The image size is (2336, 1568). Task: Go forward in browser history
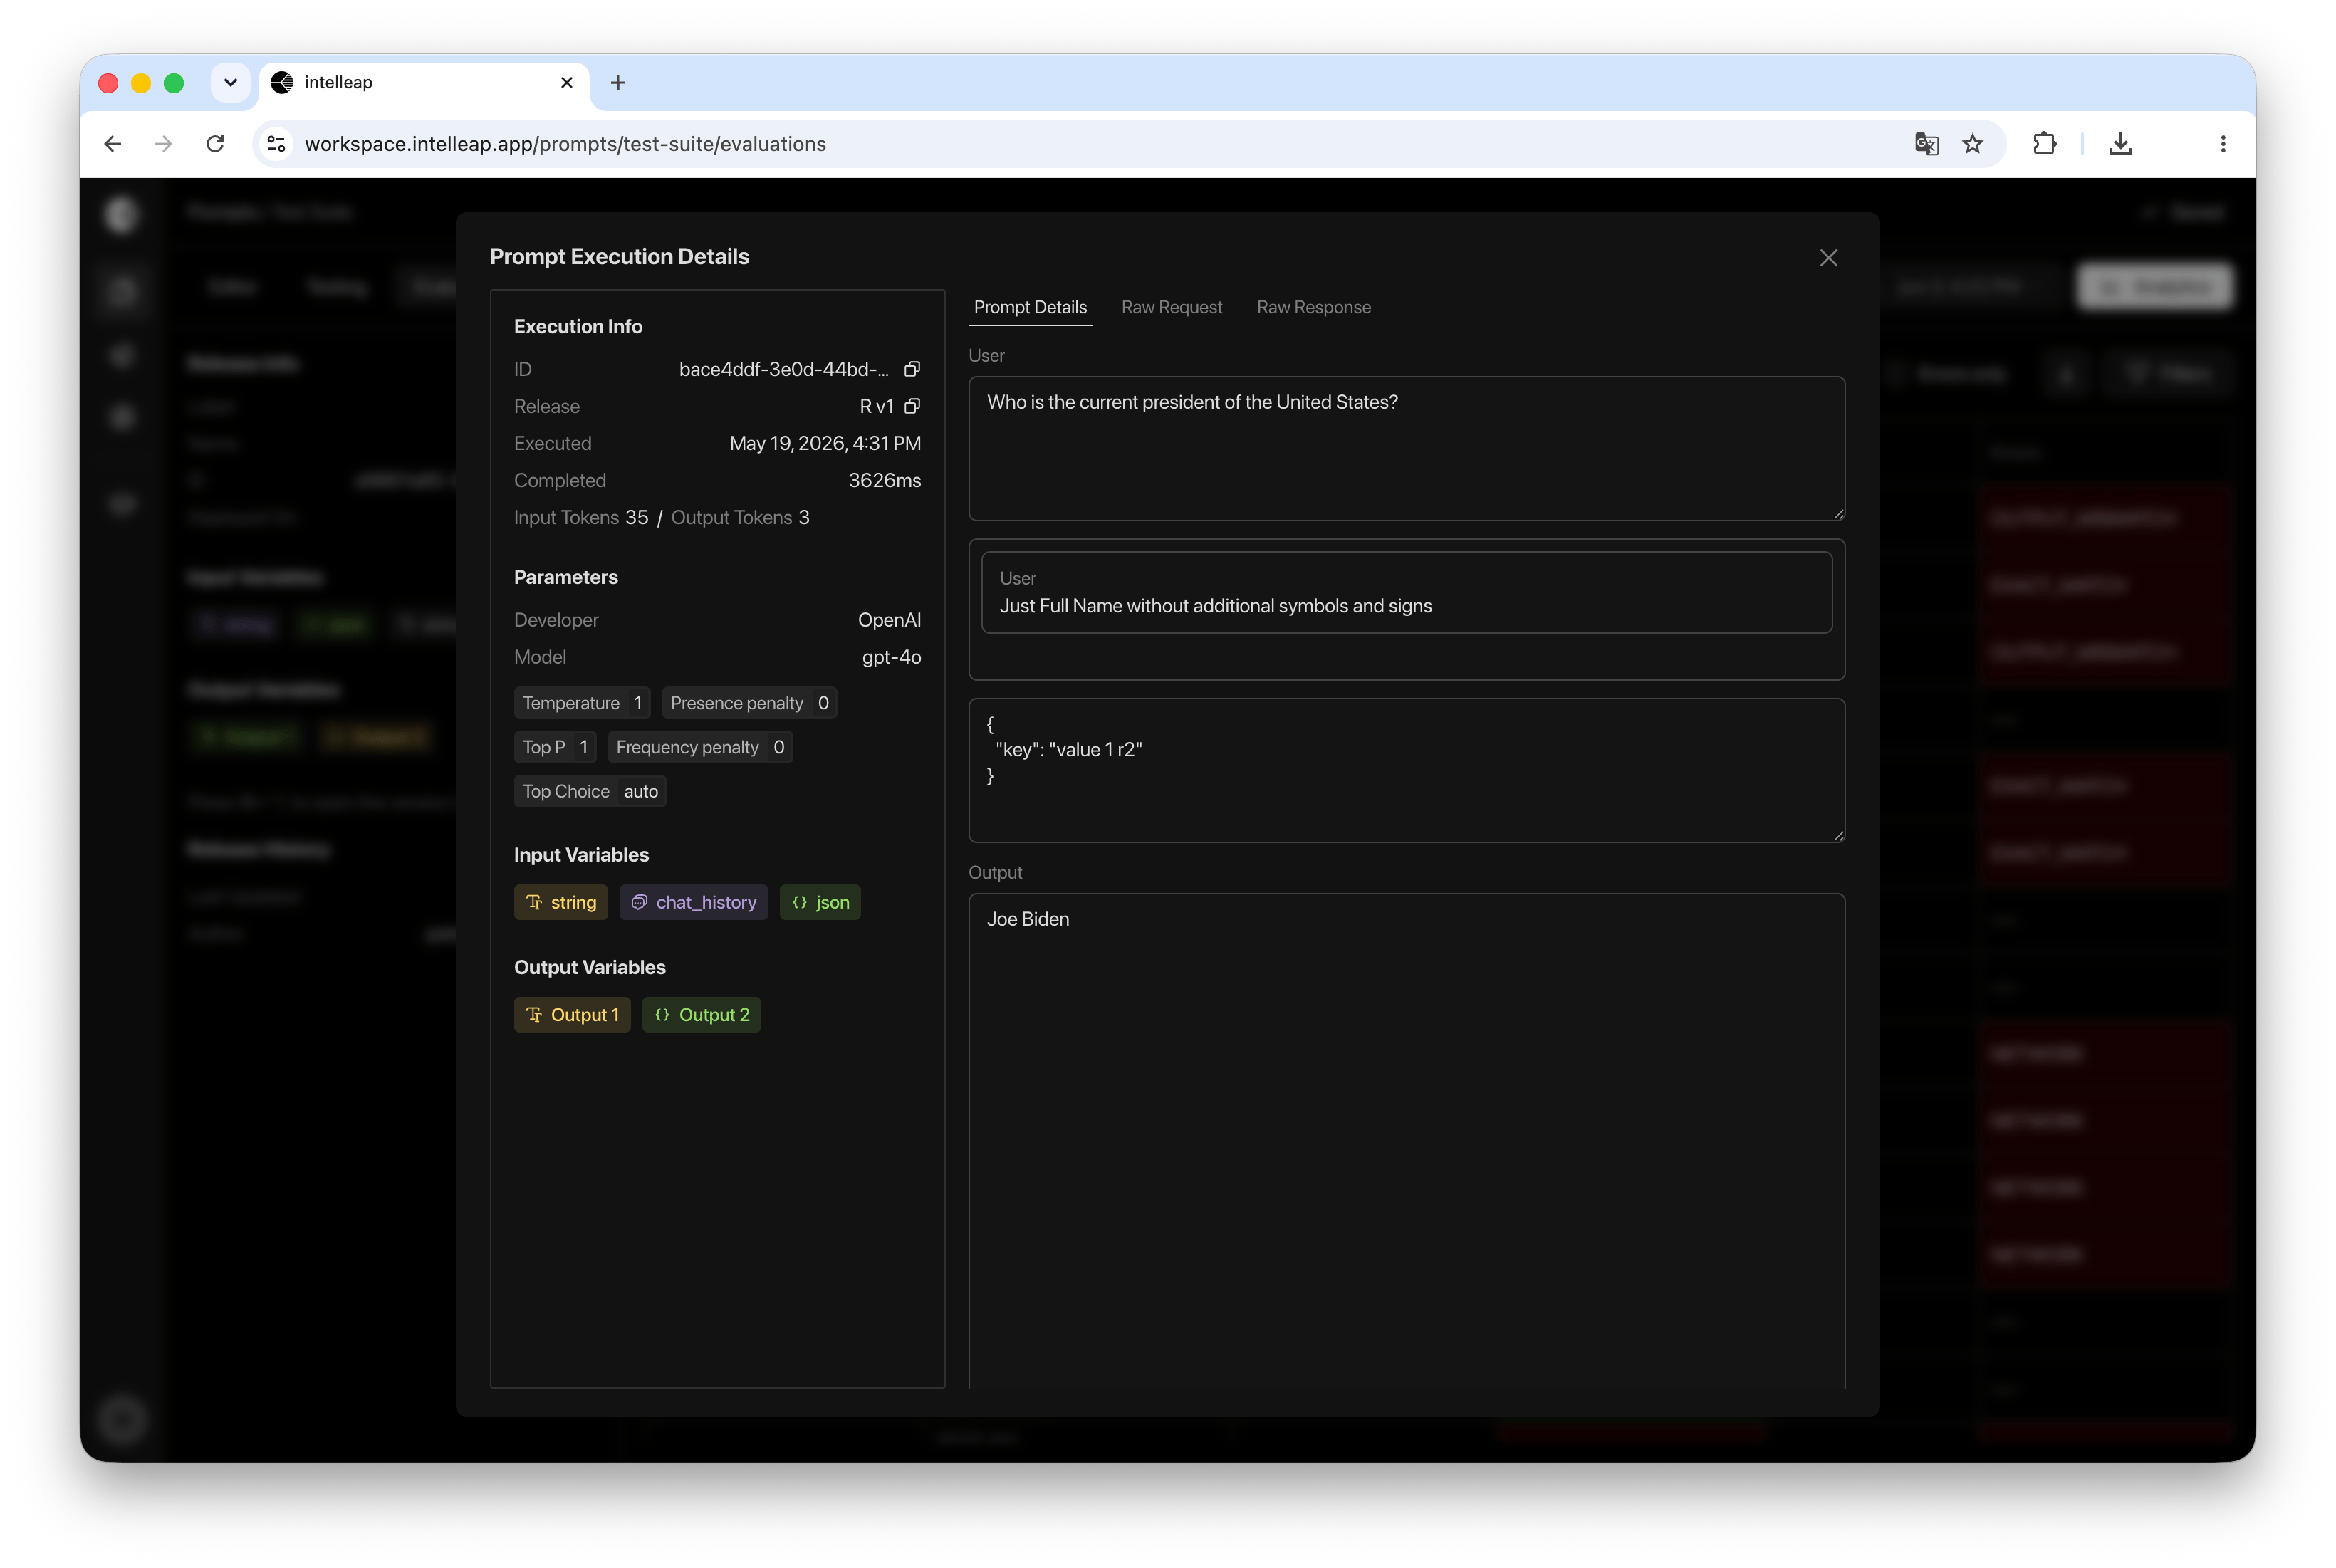pyautogui.click(x=164, y=144)
